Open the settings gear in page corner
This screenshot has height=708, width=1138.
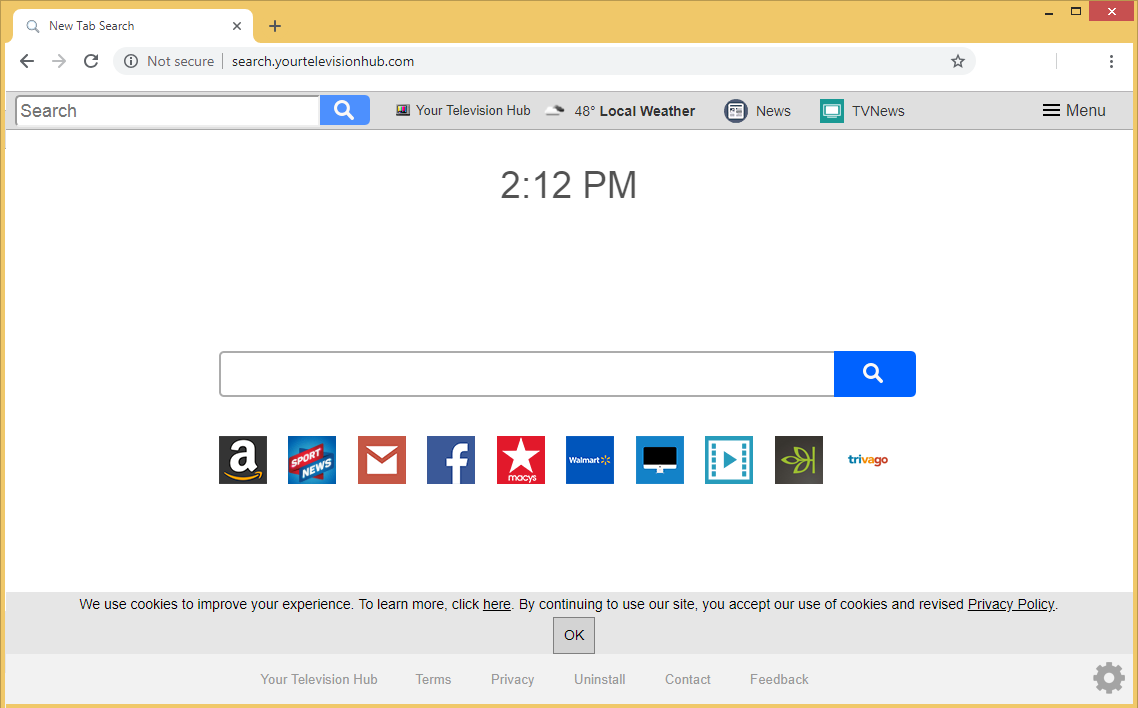[x=1108, y=678]
